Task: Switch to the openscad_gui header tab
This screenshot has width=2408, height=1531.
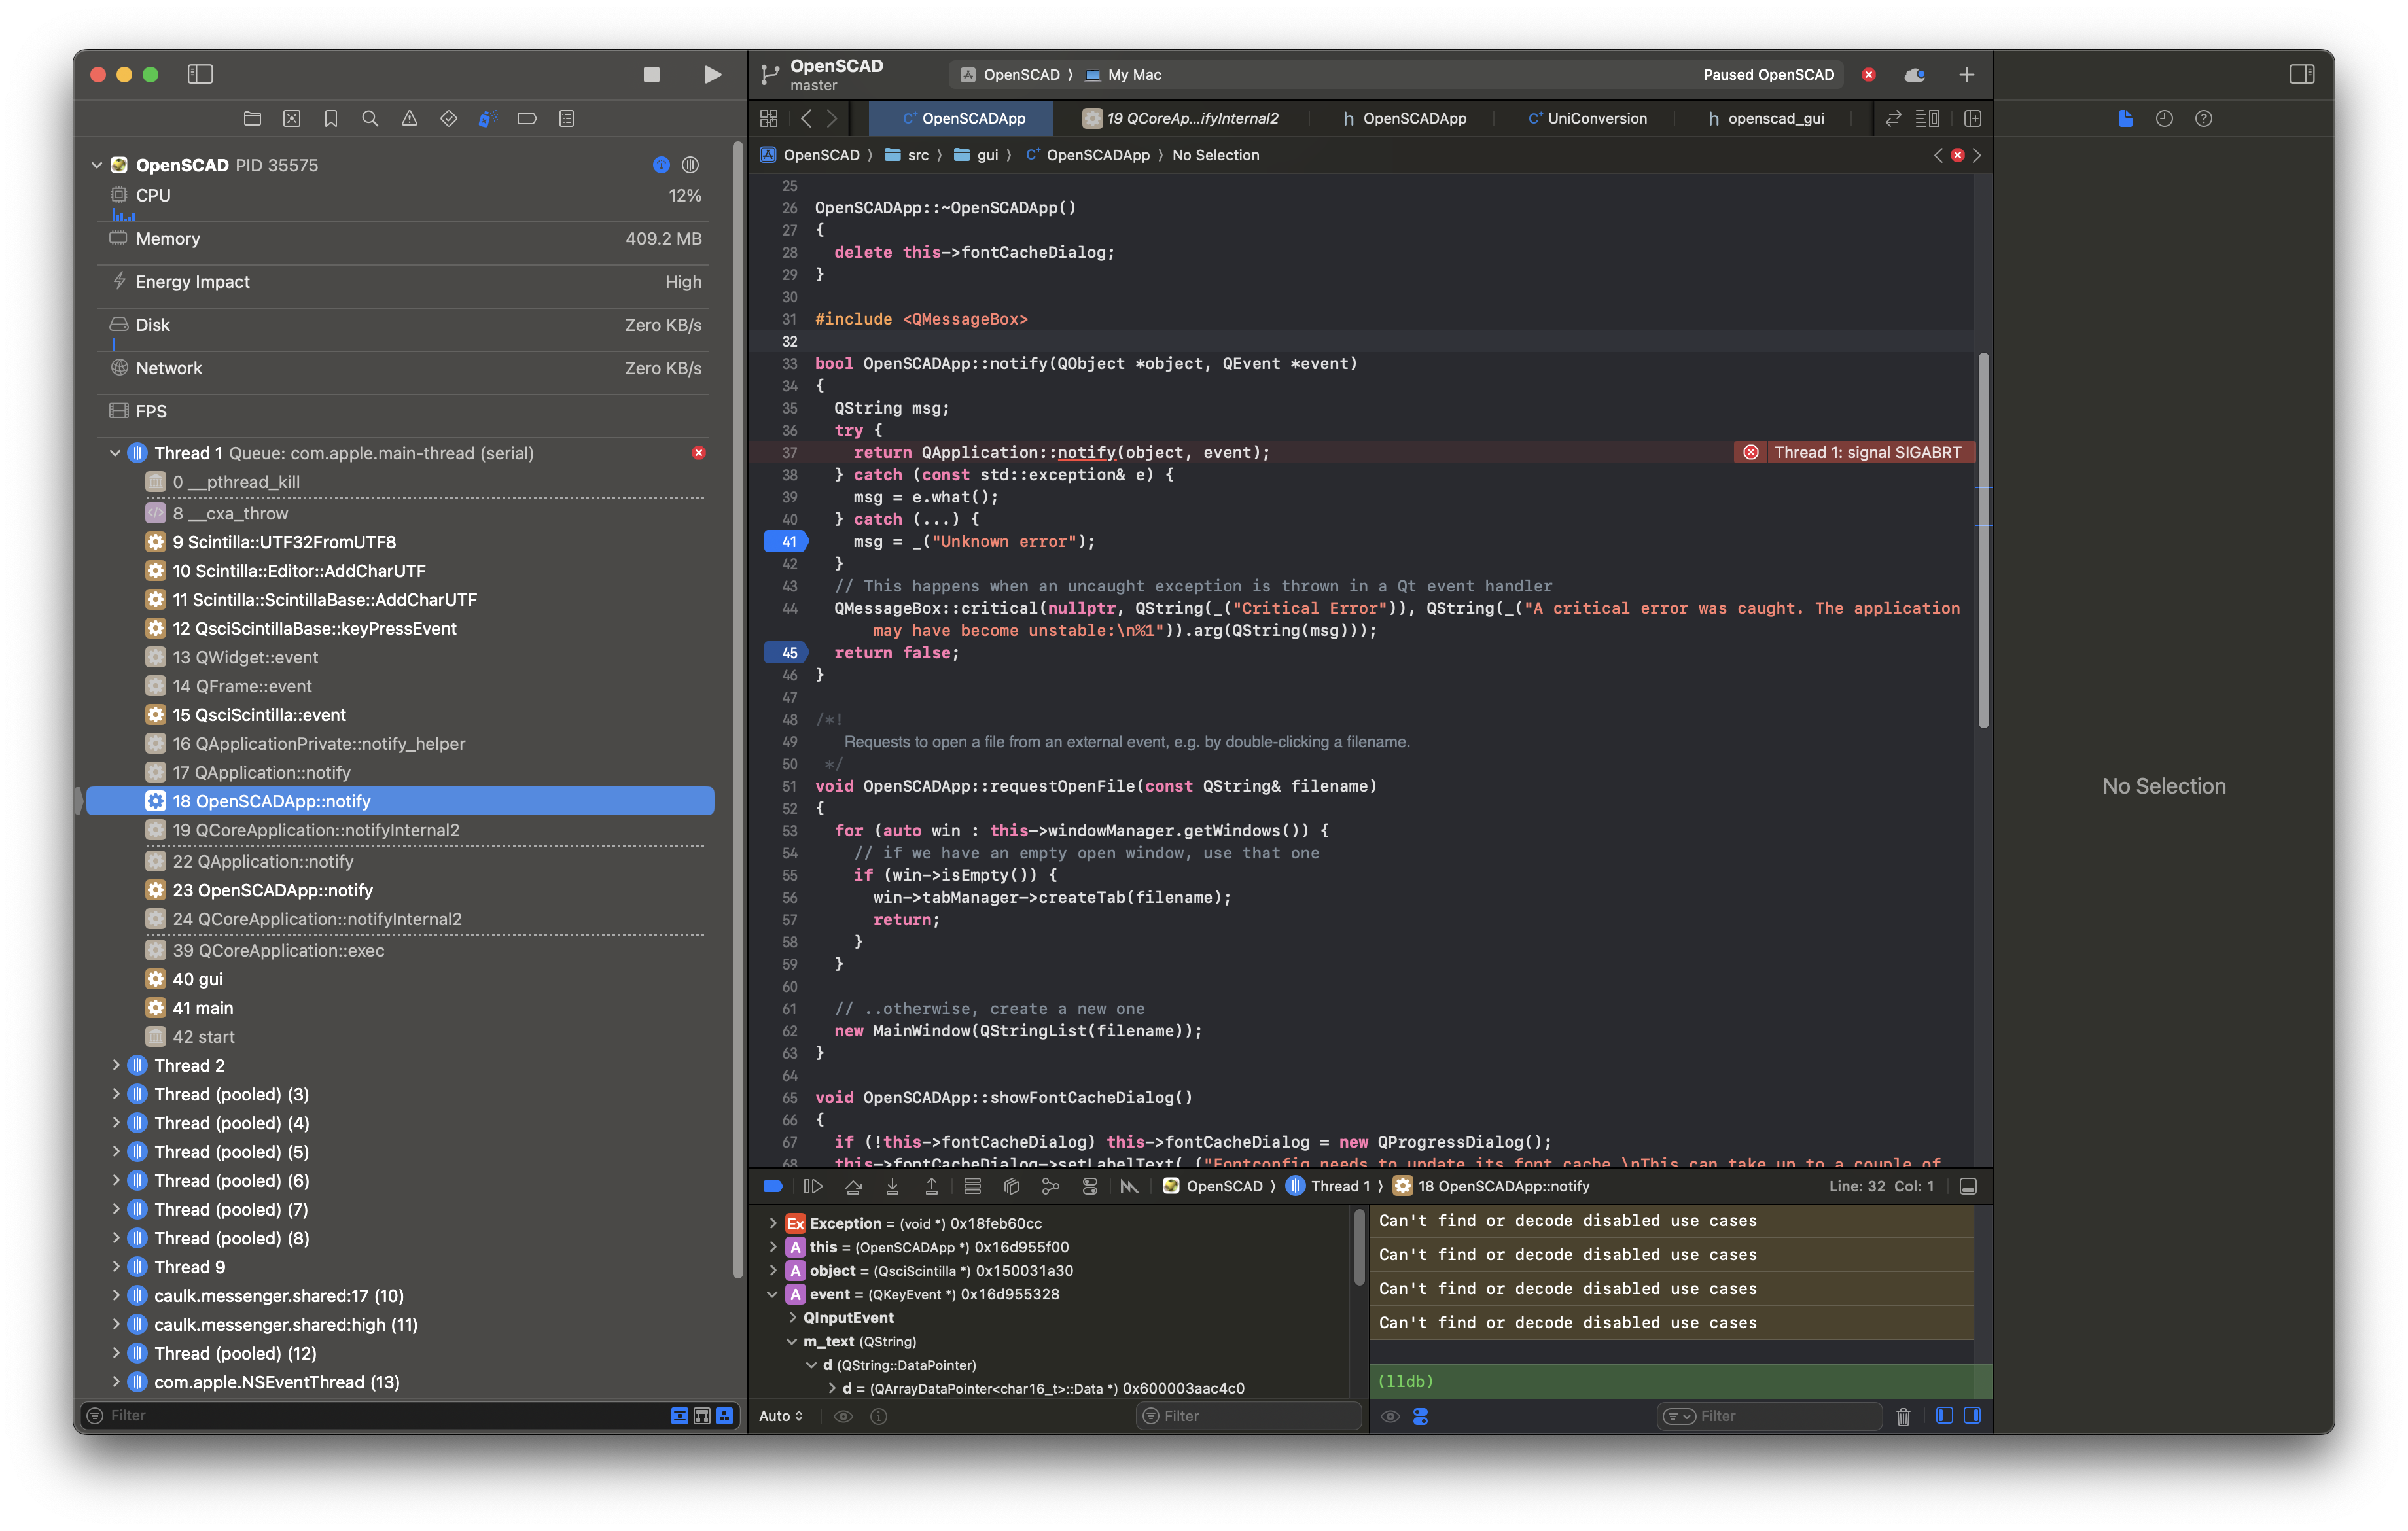Action: 1766,119
